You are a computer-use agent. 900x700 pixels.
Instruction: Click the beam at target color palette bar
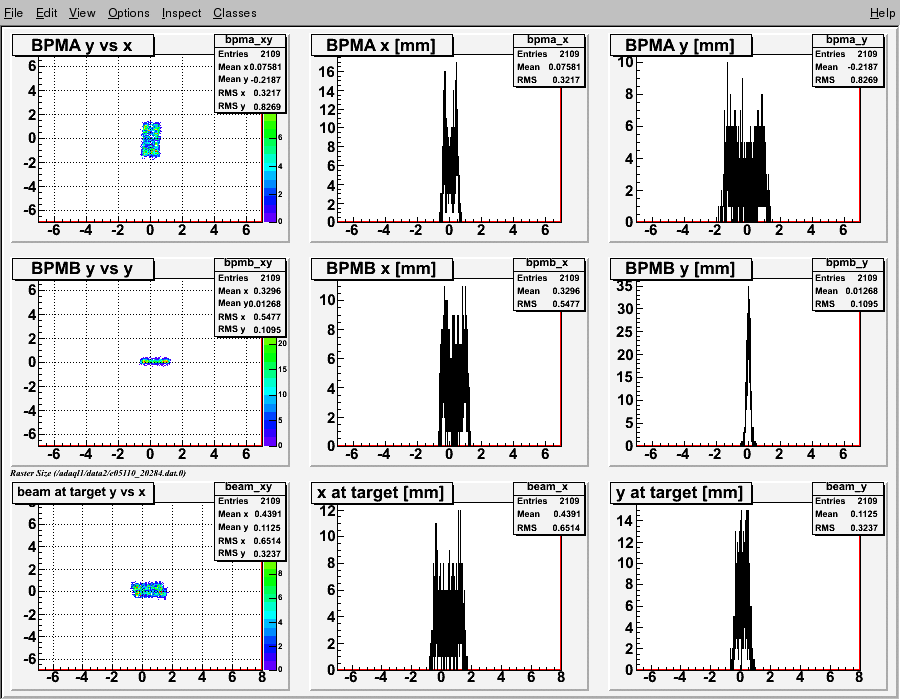click(x=270, y=615)
